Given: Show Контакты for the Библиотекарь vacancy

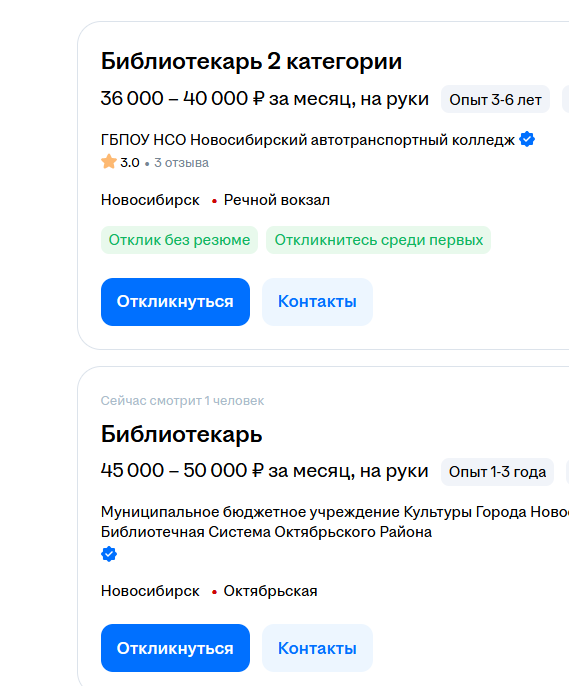Looking at the screenshot, I should tap(317, 648).
